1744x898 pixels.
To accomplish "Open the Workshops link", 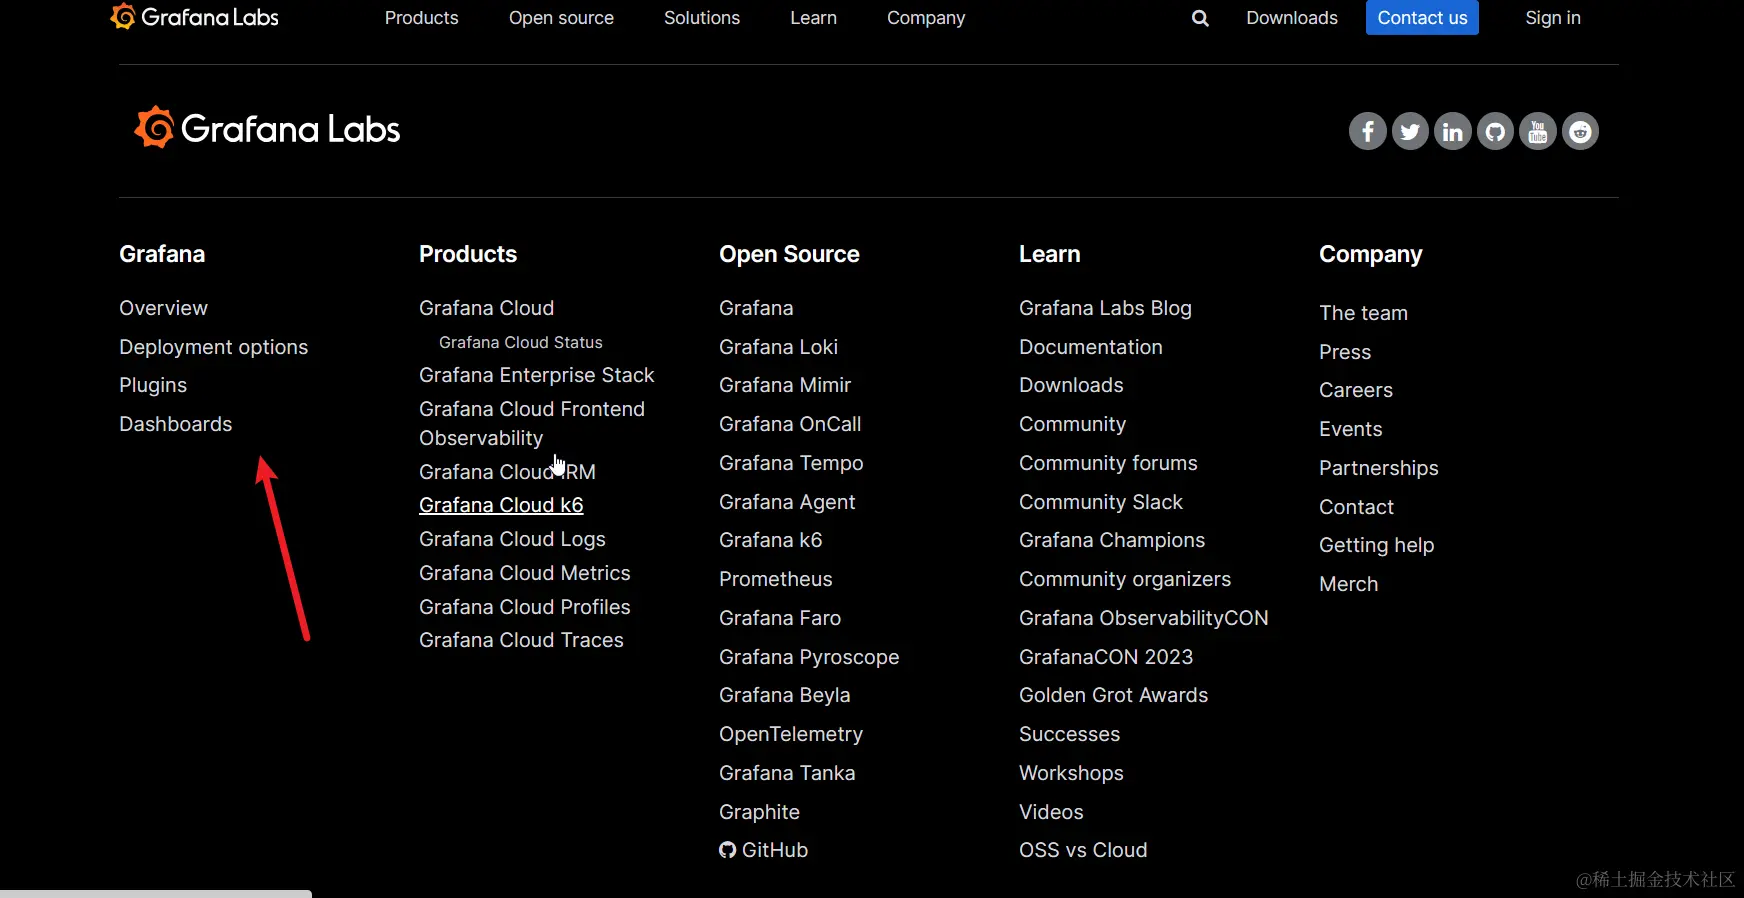I will pyautogui.click(x=1071, y=773).
